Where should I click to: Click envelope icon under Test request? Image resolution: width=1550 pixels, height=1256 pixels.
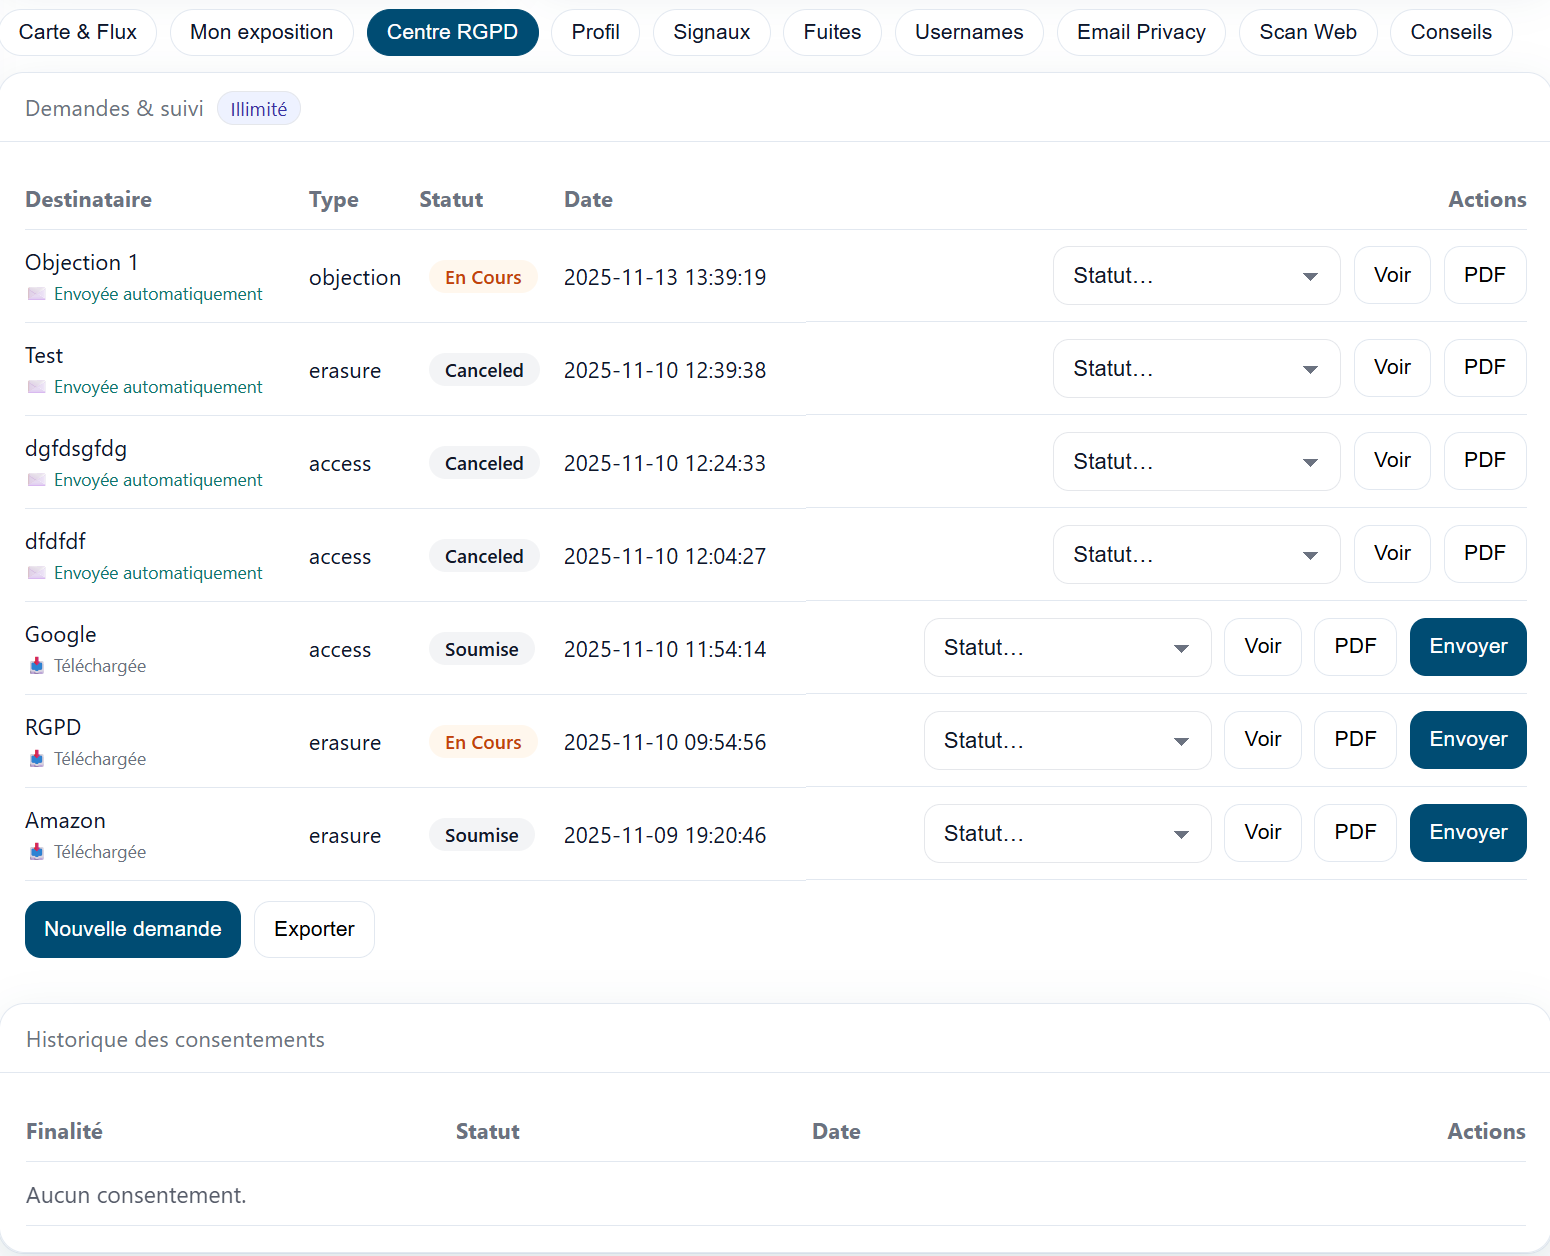click(37, 387)
